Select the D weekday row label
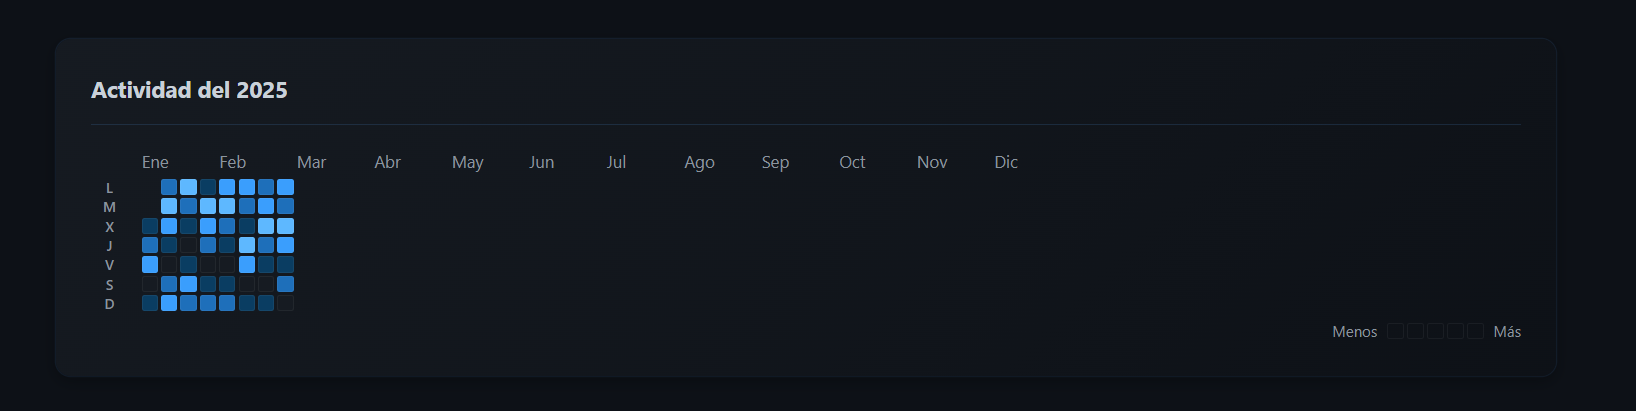Image resolution: width=1636 pixels, height=411 pixels. click(109, 304)
